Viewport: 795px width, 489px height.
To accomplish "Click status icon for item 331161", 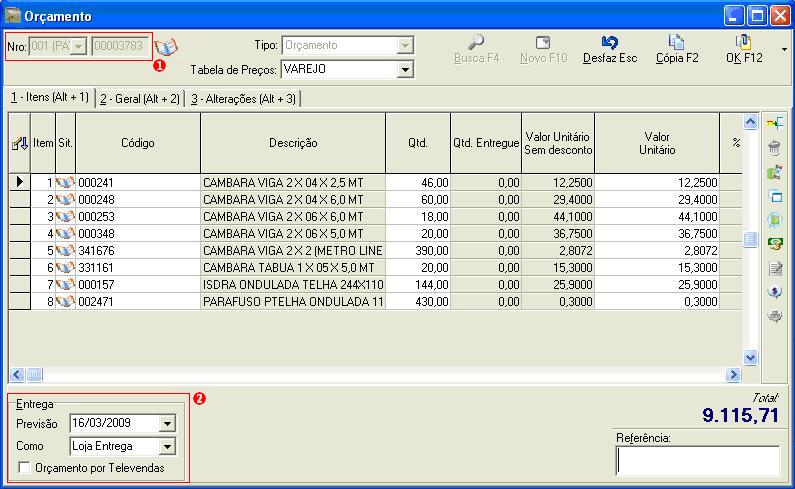I will [x=65, y=267].
